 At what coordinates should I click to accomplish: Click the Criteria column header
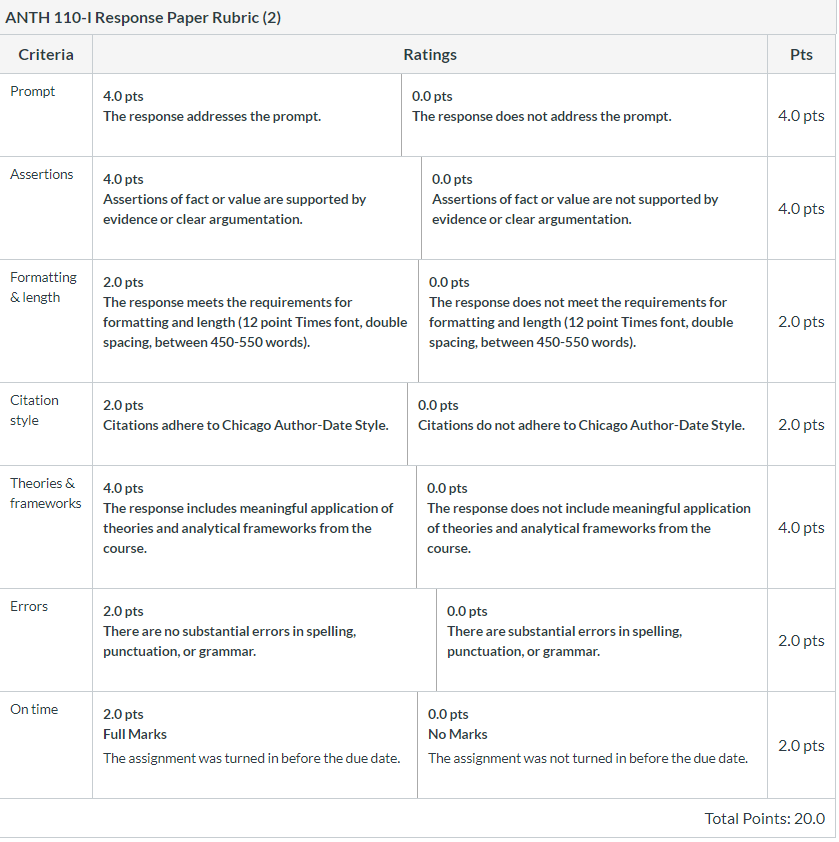coord(46,55)
